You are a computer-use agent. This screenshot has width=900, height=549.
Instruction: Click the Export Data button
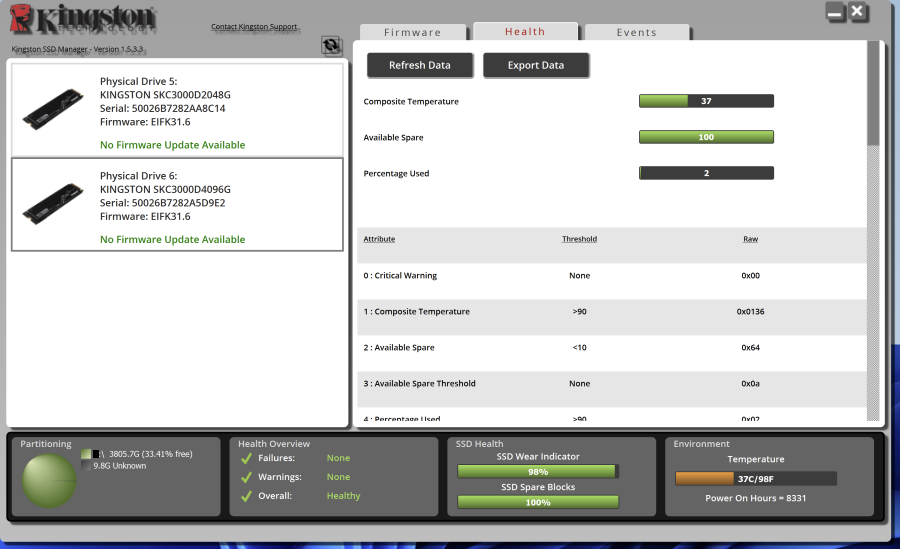point(536,65)
